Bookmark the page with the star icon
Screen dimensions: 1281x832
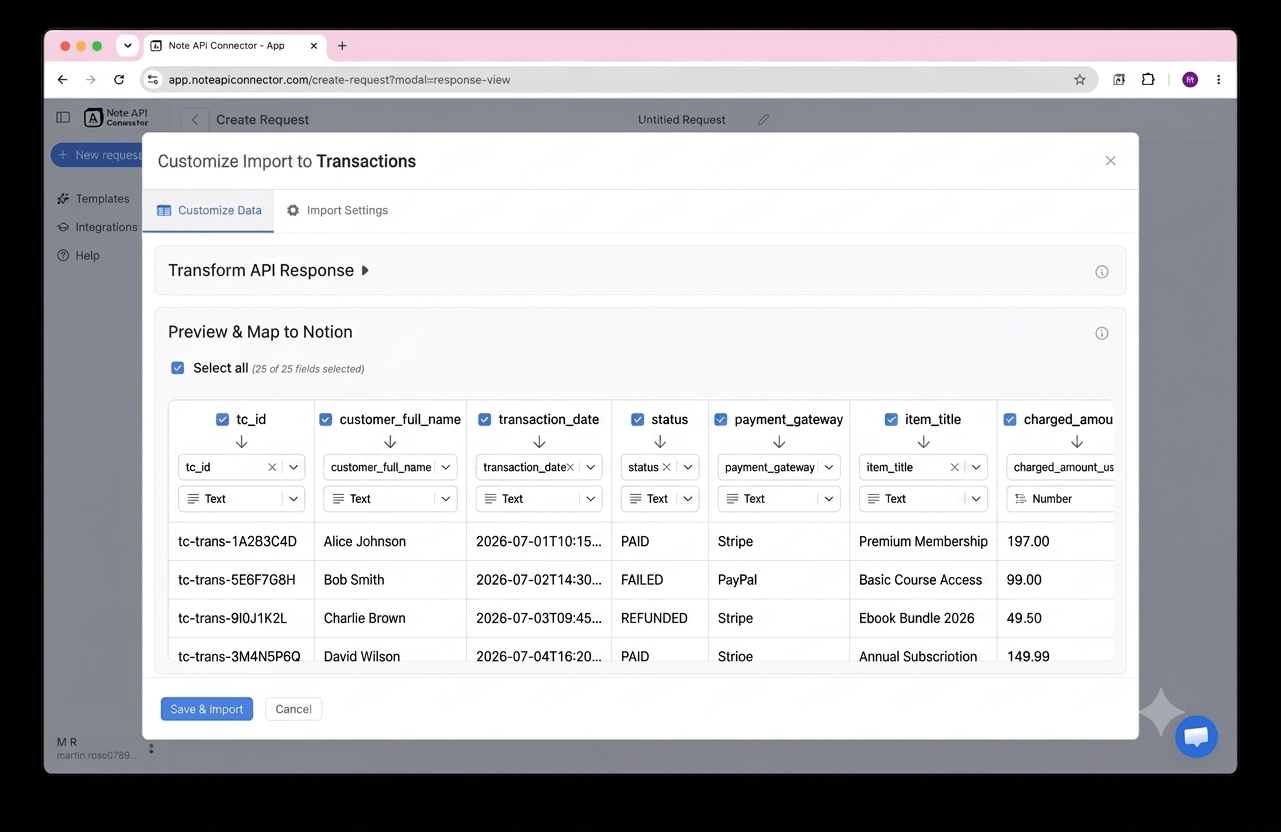(x=1080, y=80)
